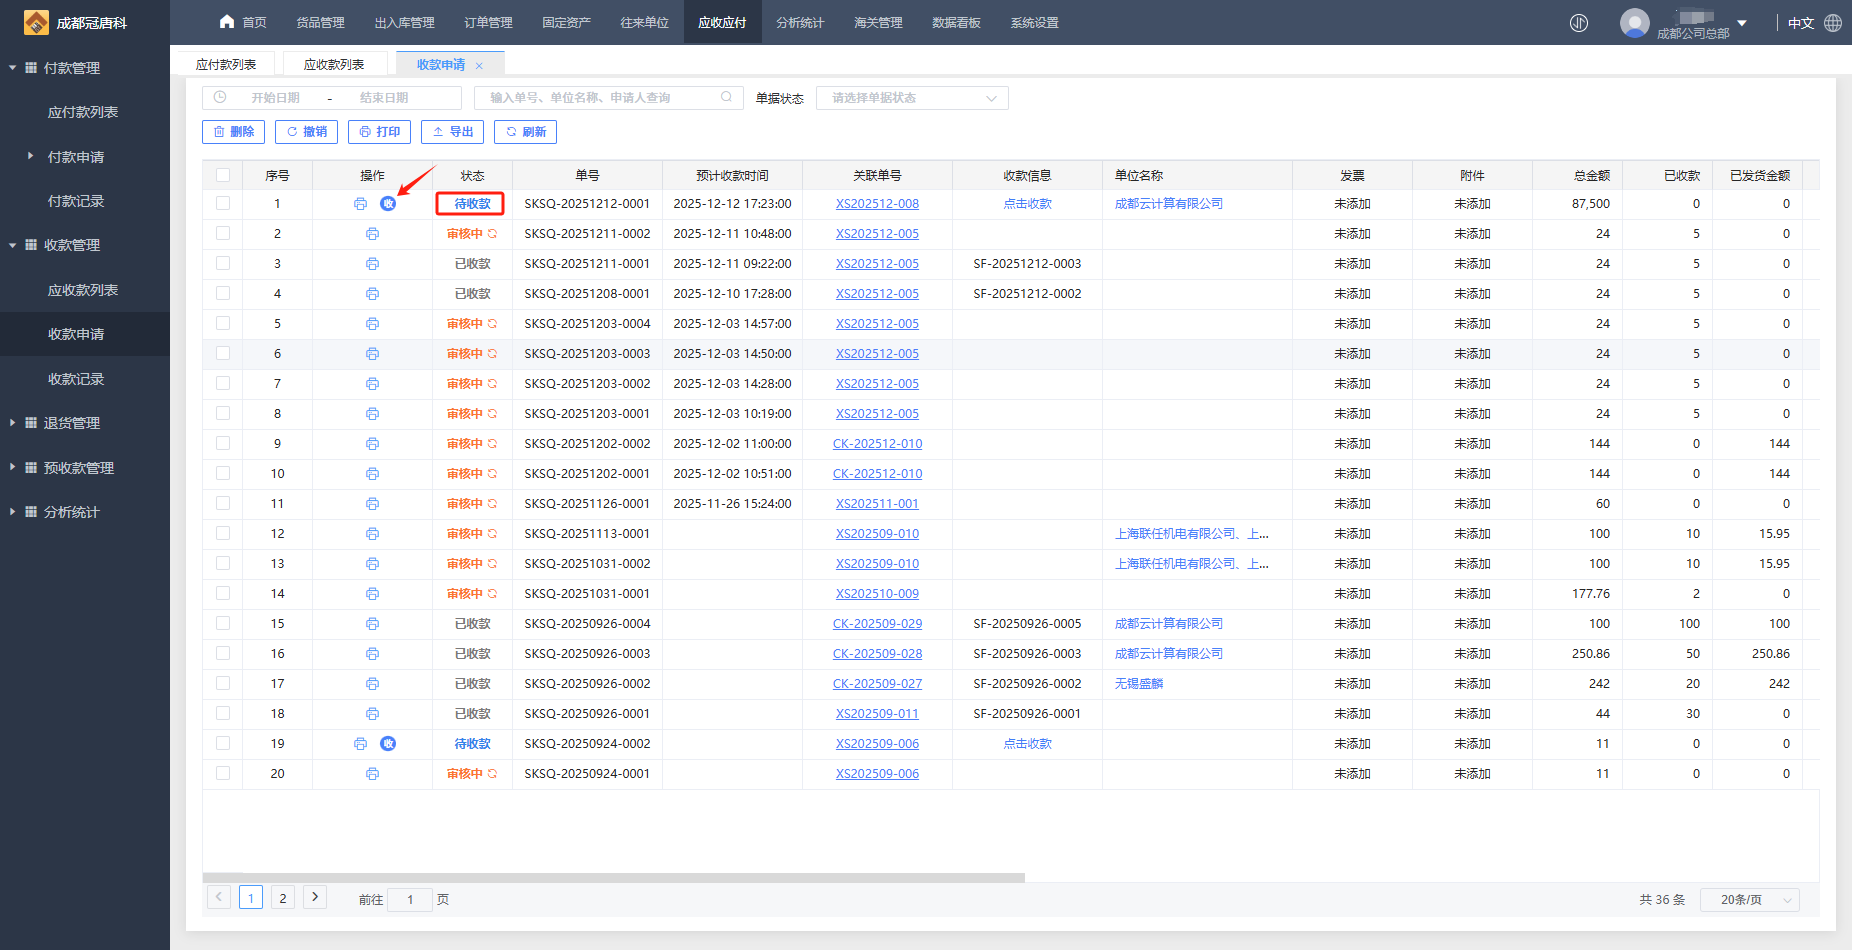
Task: Toggle the select-all header checkbox
Action: [223, 176]
